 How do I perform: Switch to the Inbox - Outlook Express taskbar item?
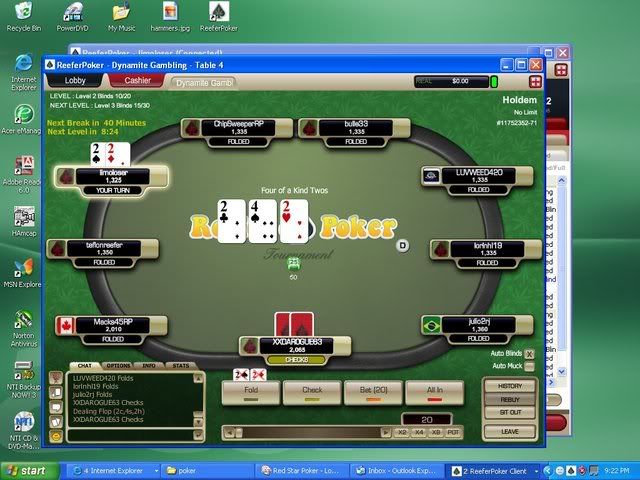pos(397,471)
